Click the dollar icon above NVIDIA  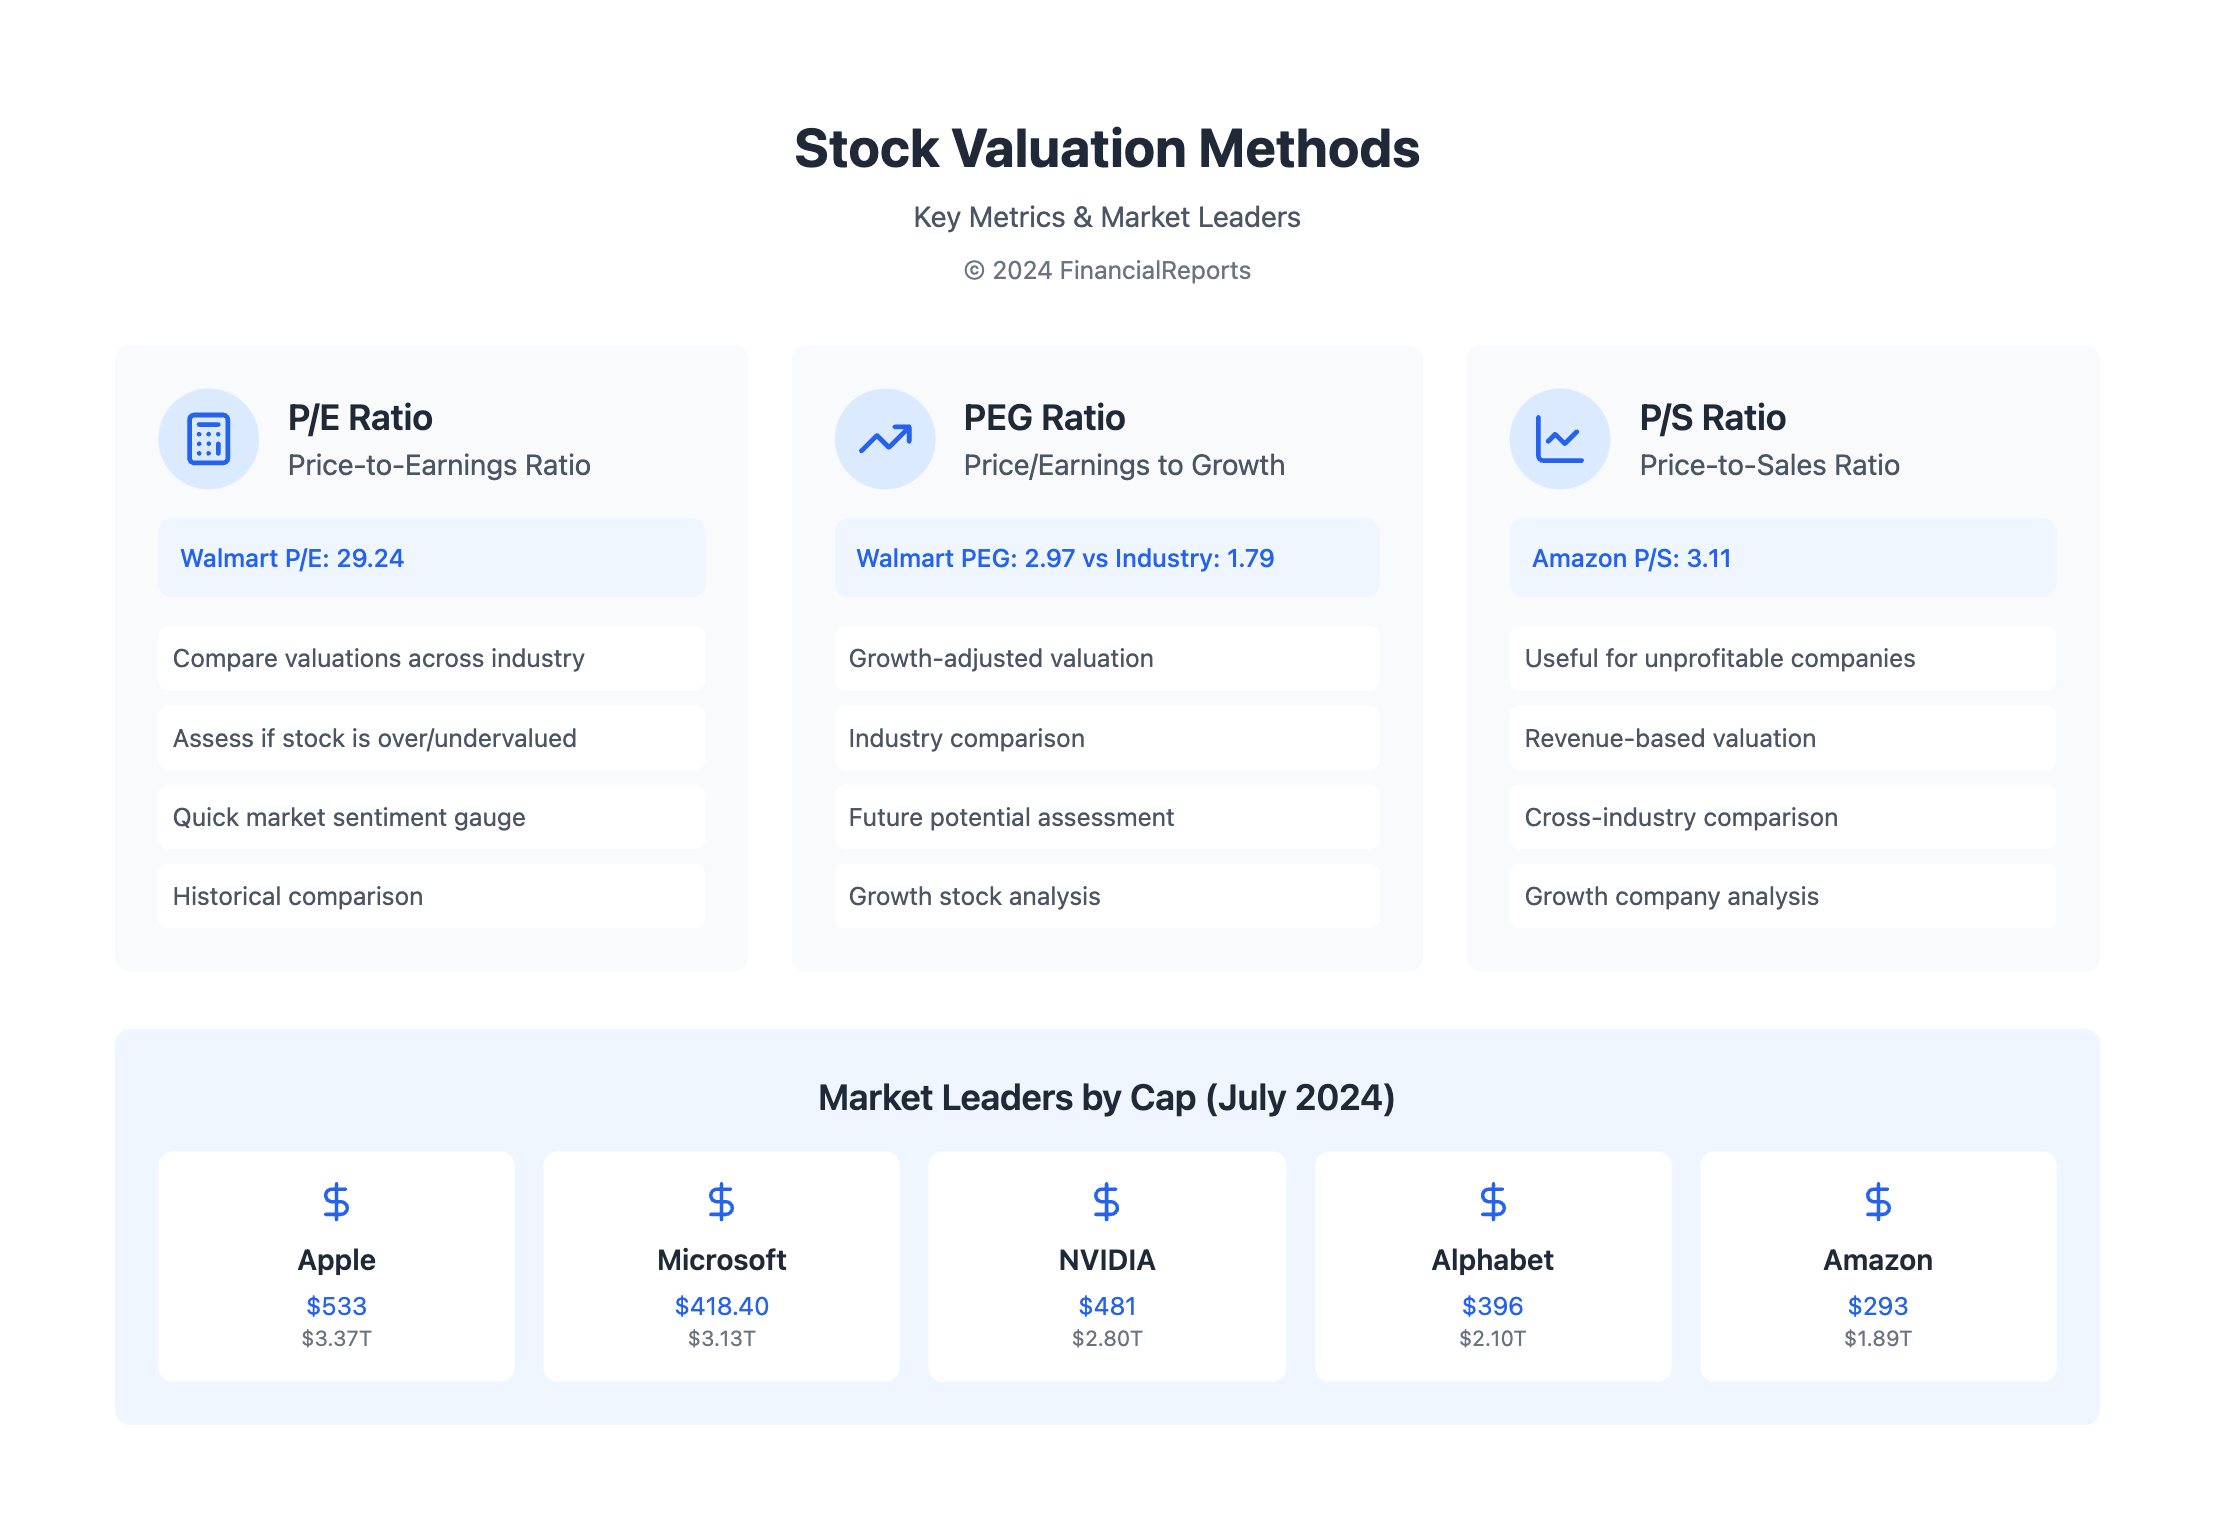(x=1106, y=1201)
